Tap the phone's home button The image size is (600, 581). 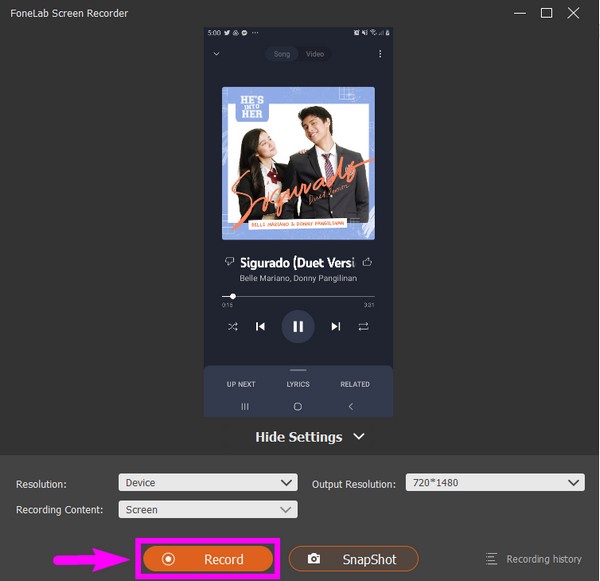coord(298,406)
